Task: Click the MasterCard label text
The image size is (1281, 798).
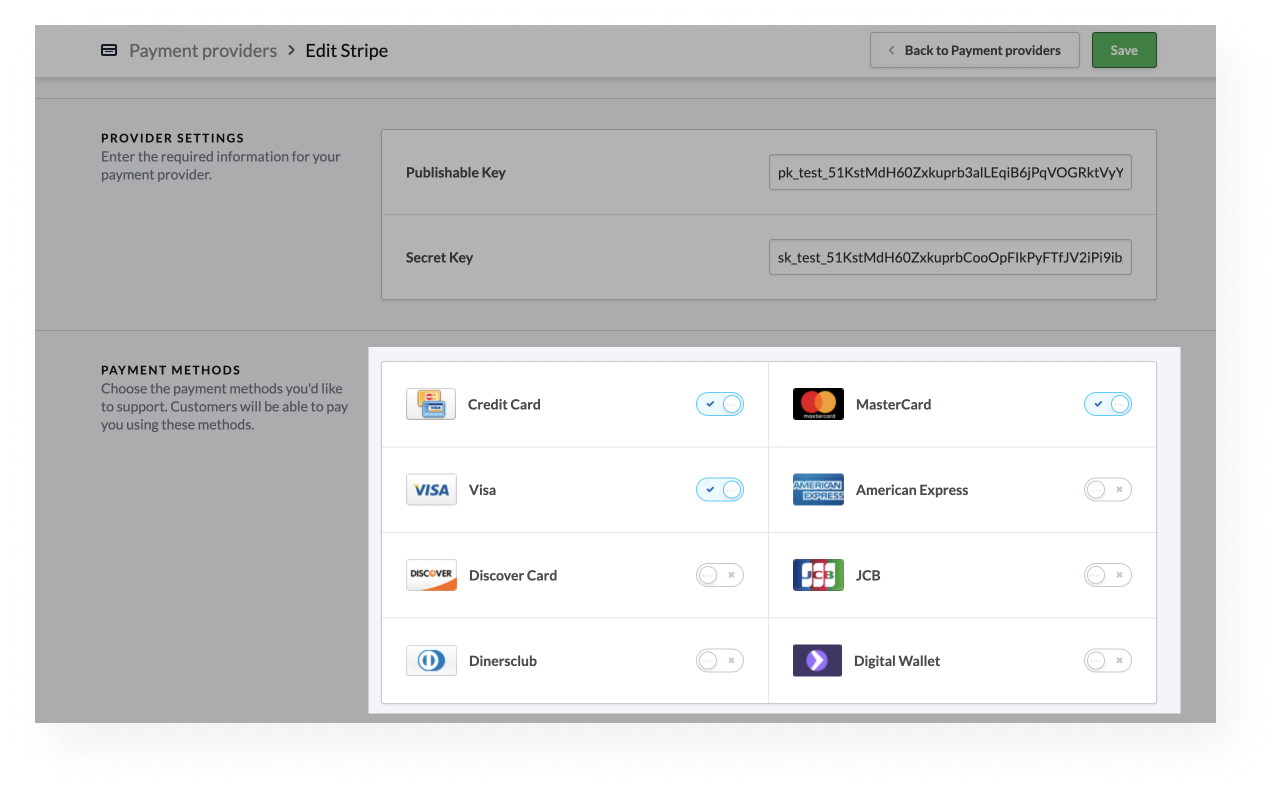Action: 894,404
